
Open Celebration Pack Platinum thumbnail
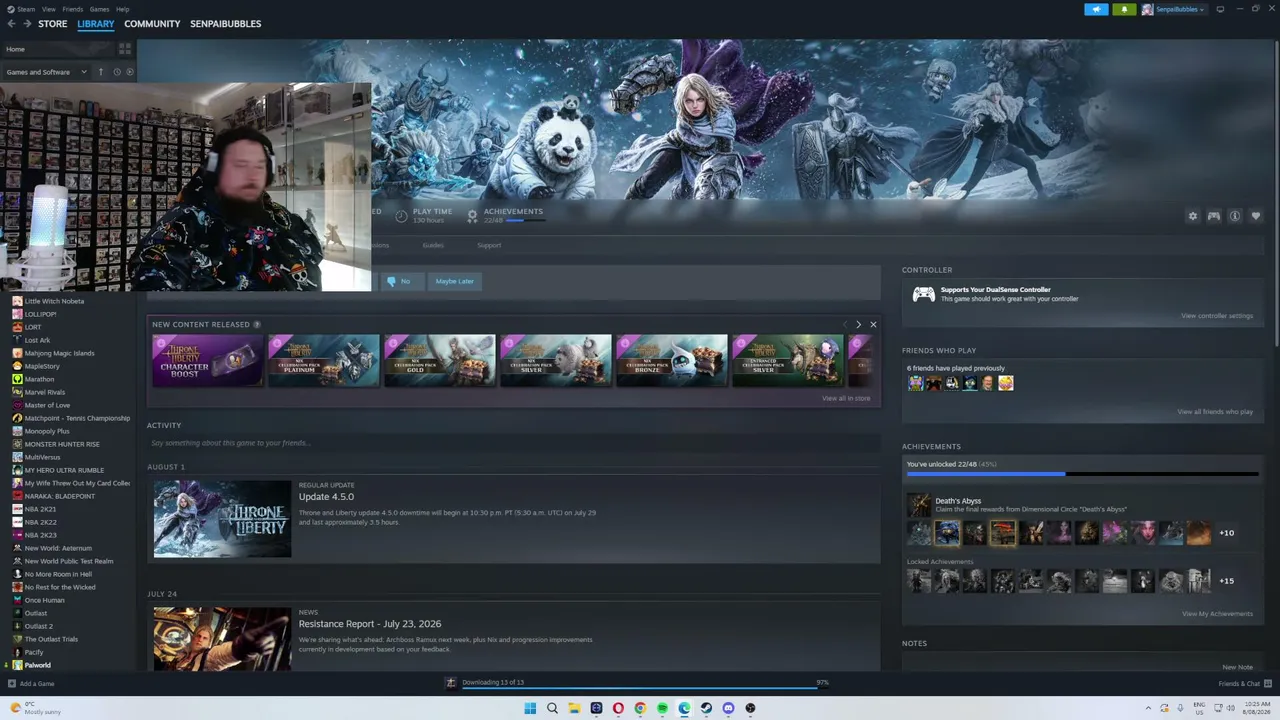[x=323, y=360]
